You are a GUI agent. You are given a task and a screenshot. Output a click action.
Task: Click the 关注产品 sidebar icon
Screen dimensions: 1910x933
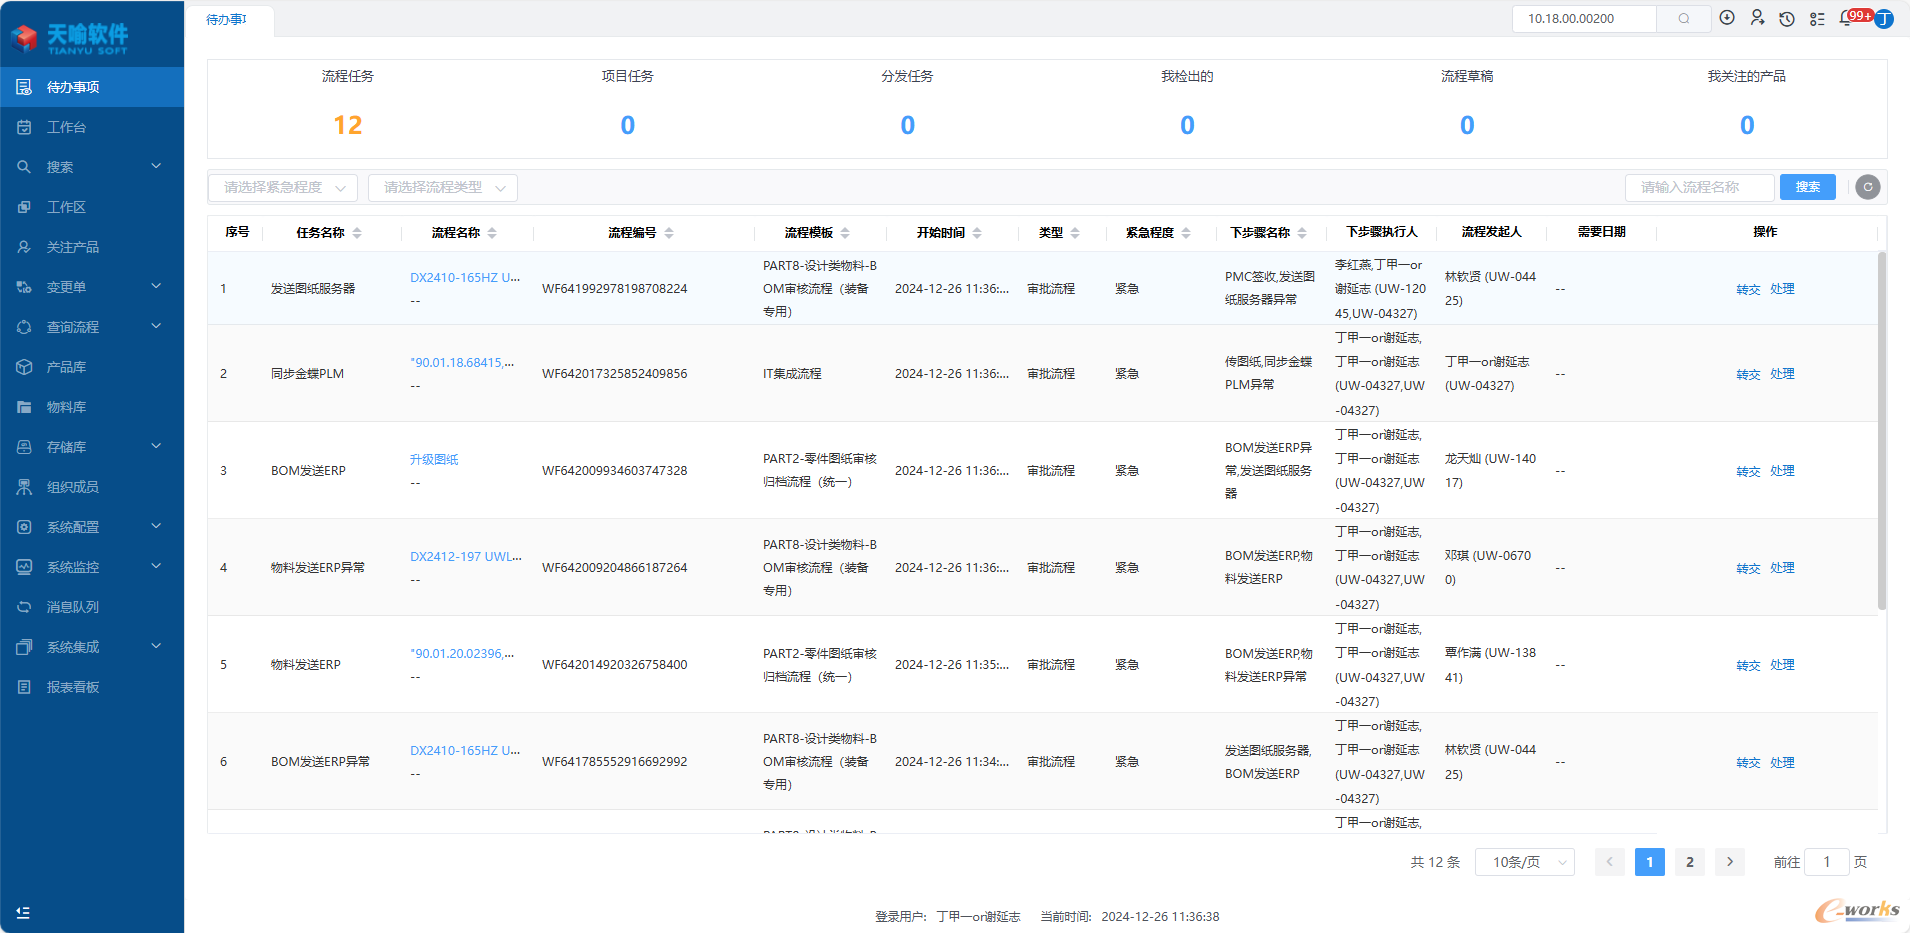pos(24,247)
